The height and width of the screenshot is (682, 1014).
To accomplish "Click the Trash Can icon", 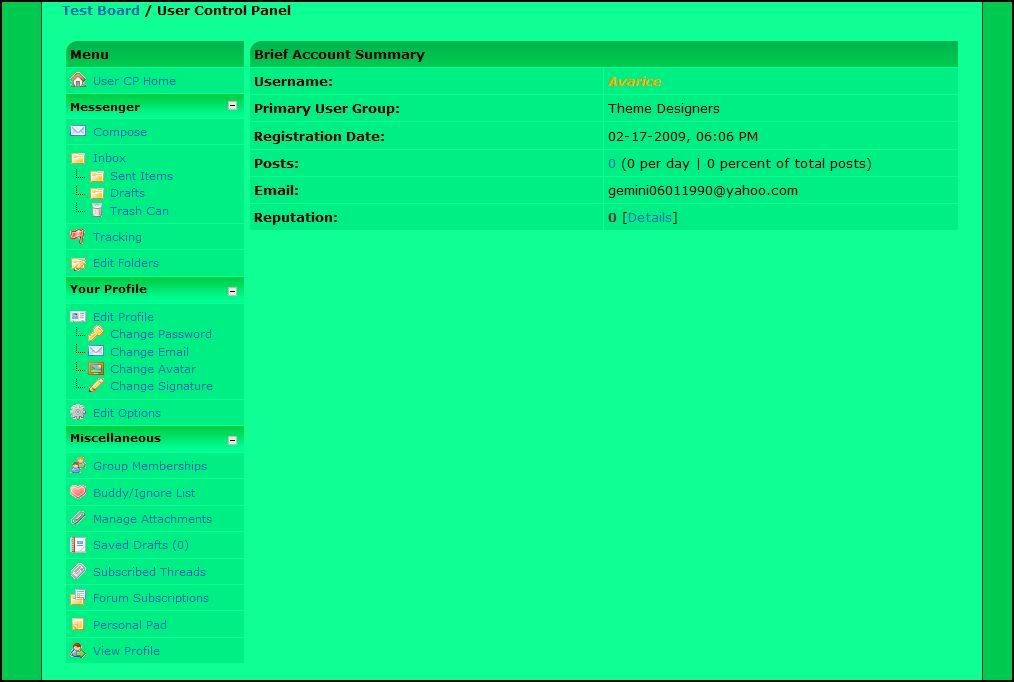I will [97, 211].
